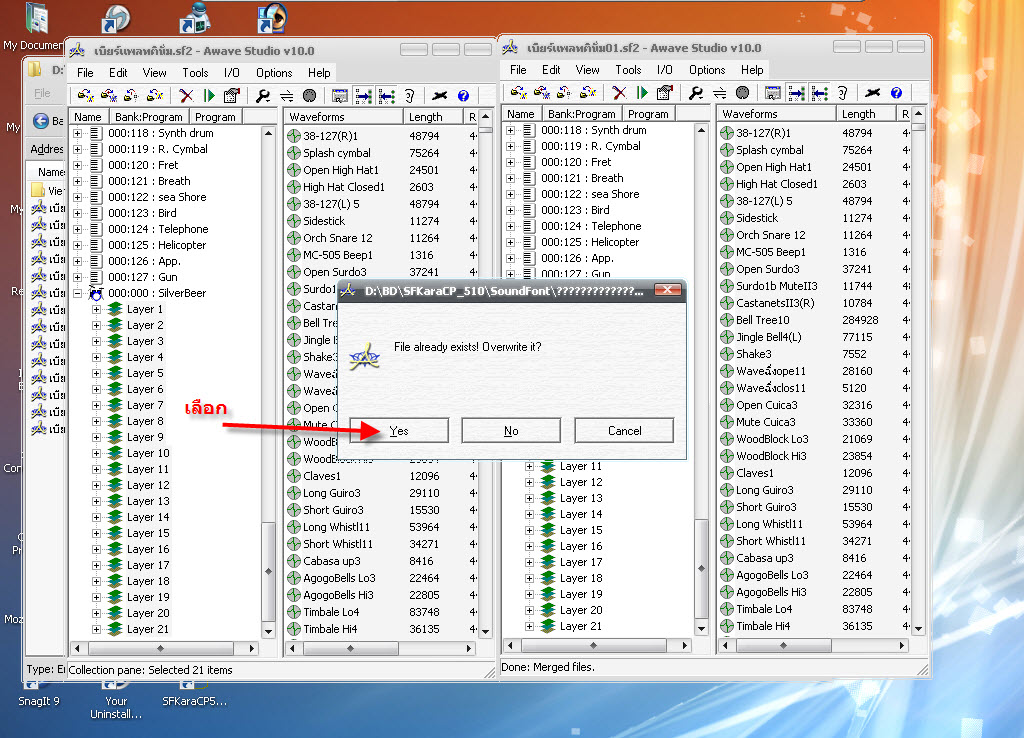Expand 000:125 Helicopter in the right window

tap(511, 242)
